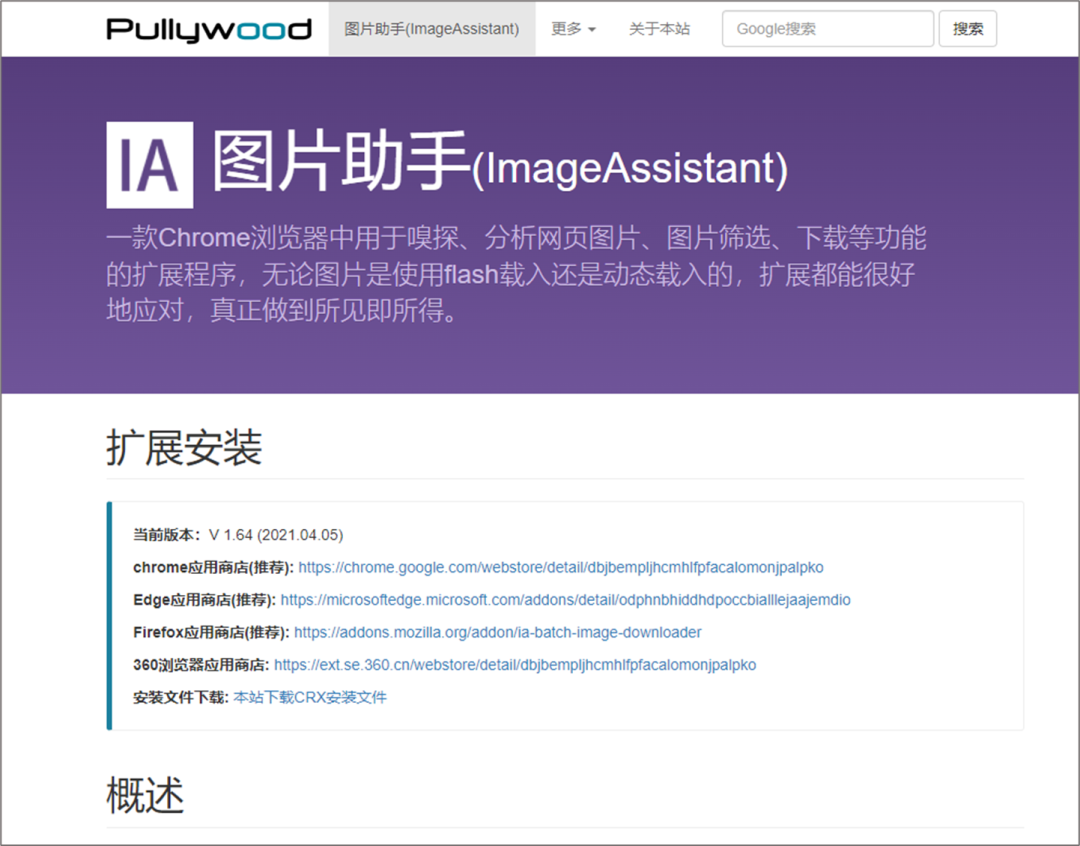Open the 关于本站 menu item
The width and height of the screenshot is (1080, 846).
[659, 29]
